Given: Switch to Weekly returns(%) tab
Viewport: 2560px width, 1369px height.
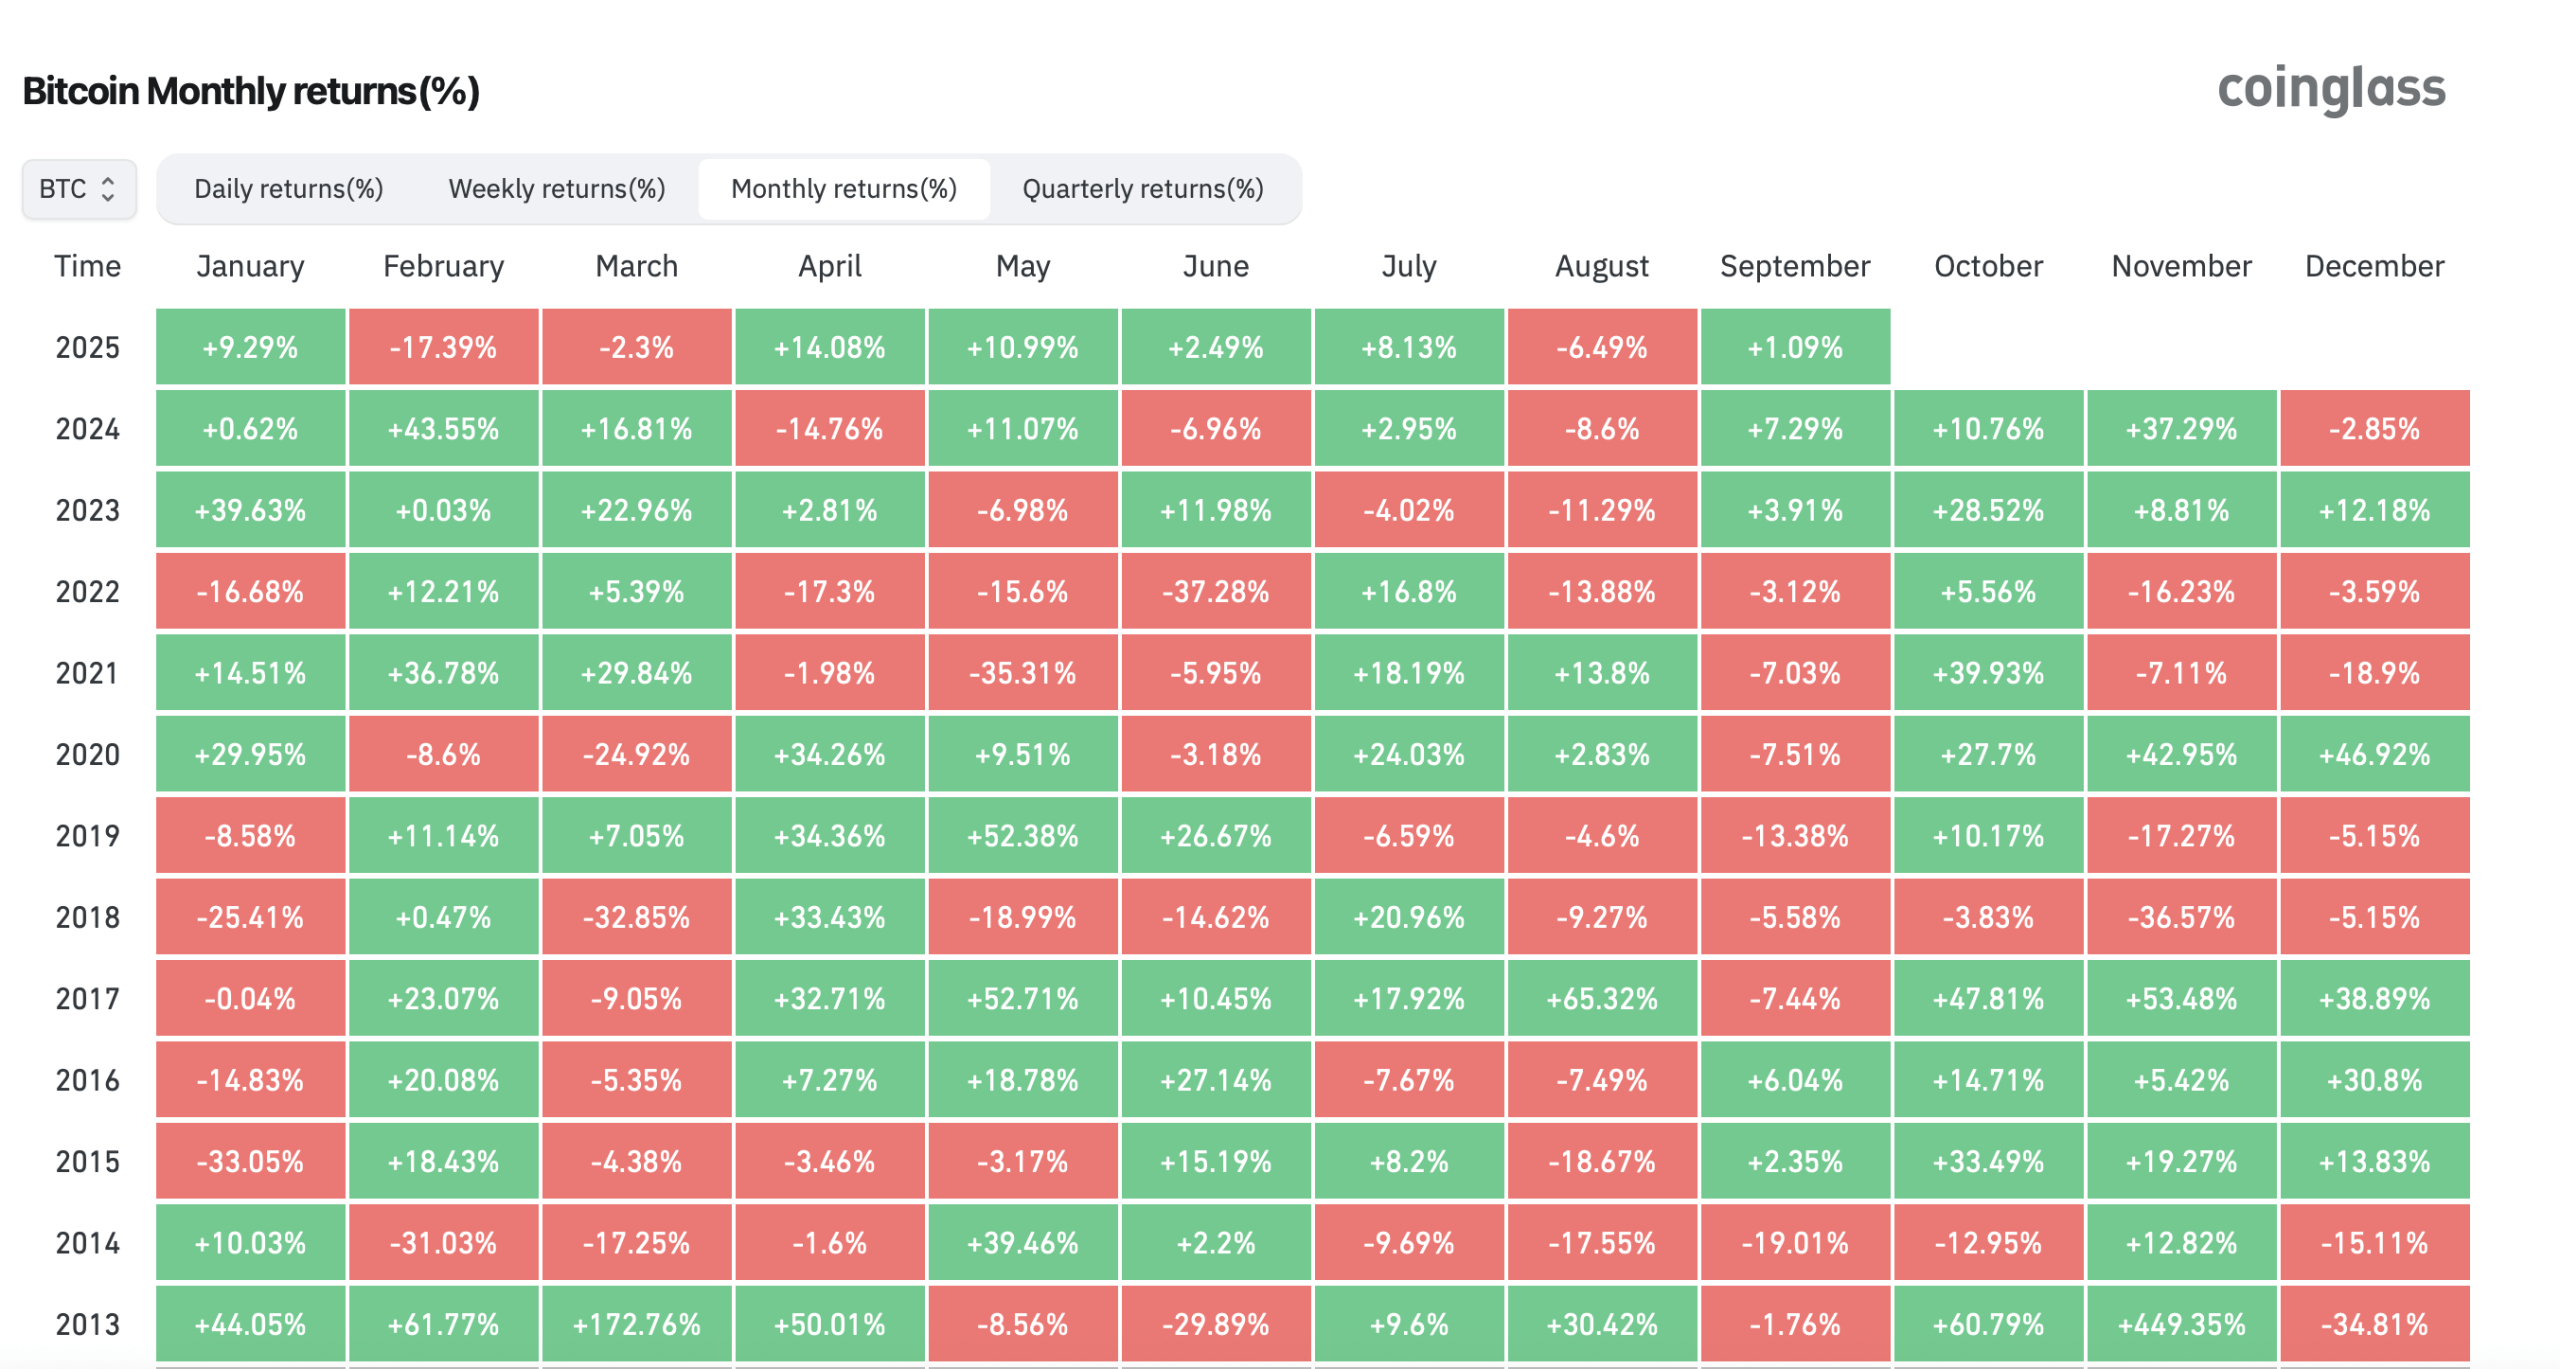Looking at the screenshot, I should pyautogui.click(x=556, y=189).
